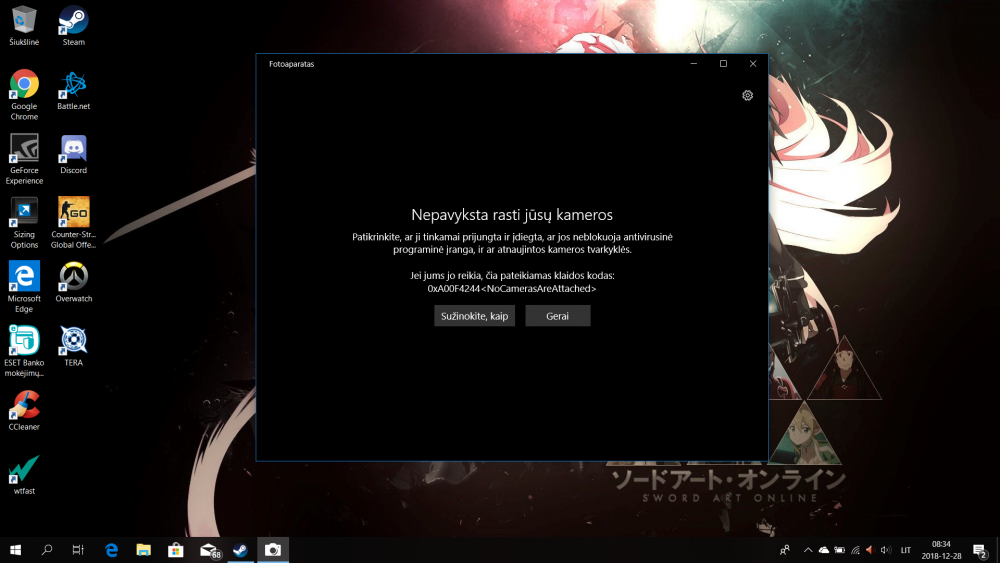The width and height of the screenshot is (1000, 563).
Task: Click the "Gerai" button
Action: click(557, 316)
